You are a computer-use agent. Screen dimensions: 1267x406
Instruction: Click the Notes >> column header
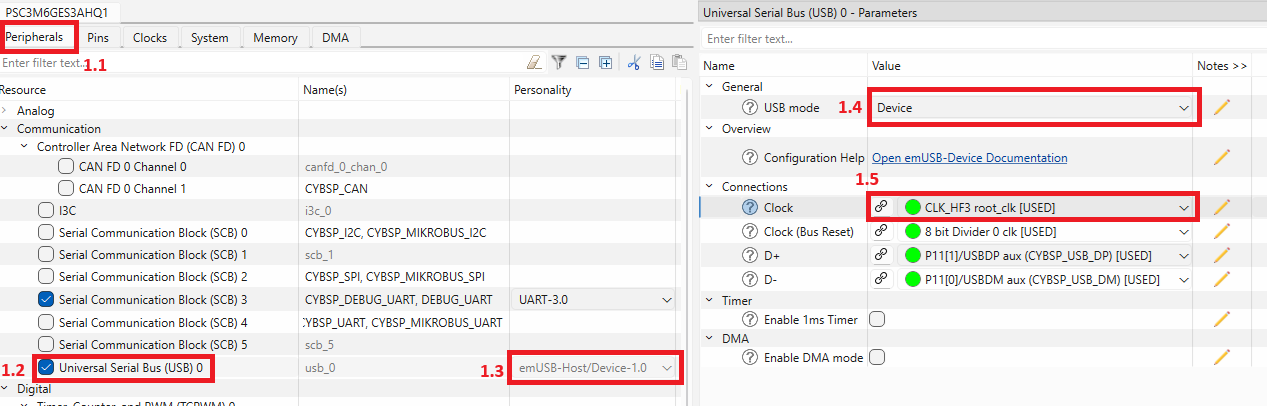(1222, 65)
